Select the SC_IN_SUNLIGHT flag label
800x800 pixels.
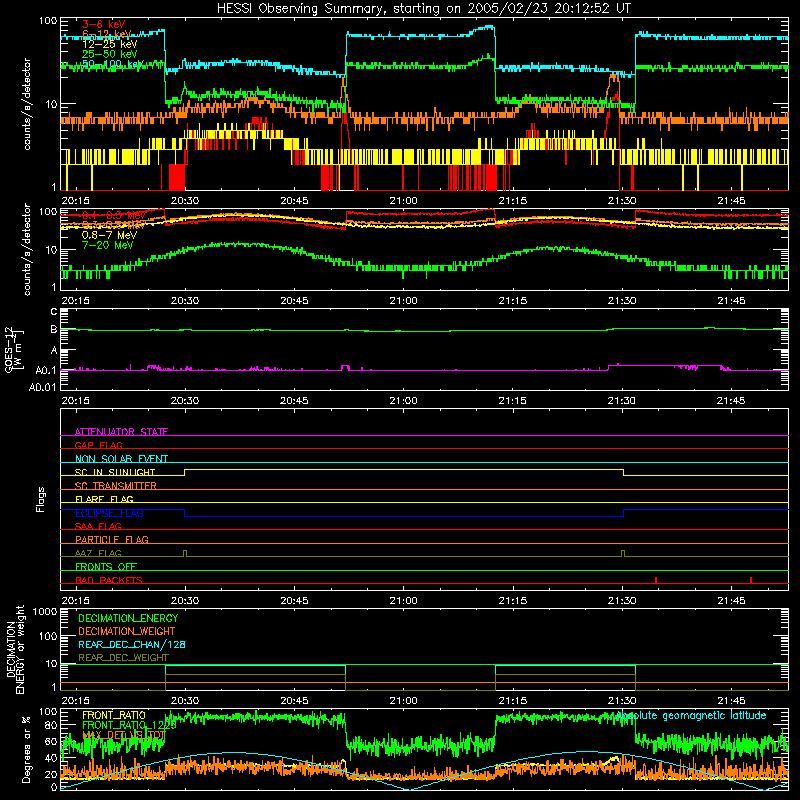[x=115, y=472]
